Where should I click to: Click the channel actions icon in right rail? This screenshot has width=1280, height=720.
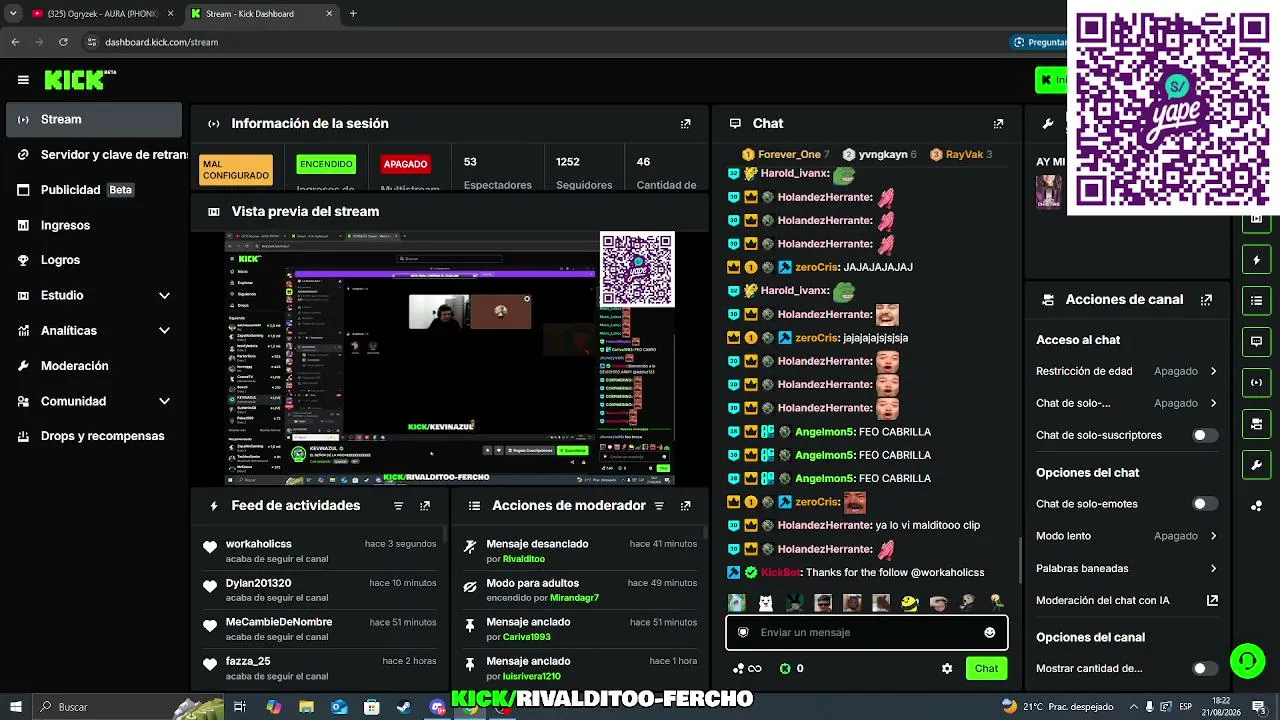tap(1257, 424)
